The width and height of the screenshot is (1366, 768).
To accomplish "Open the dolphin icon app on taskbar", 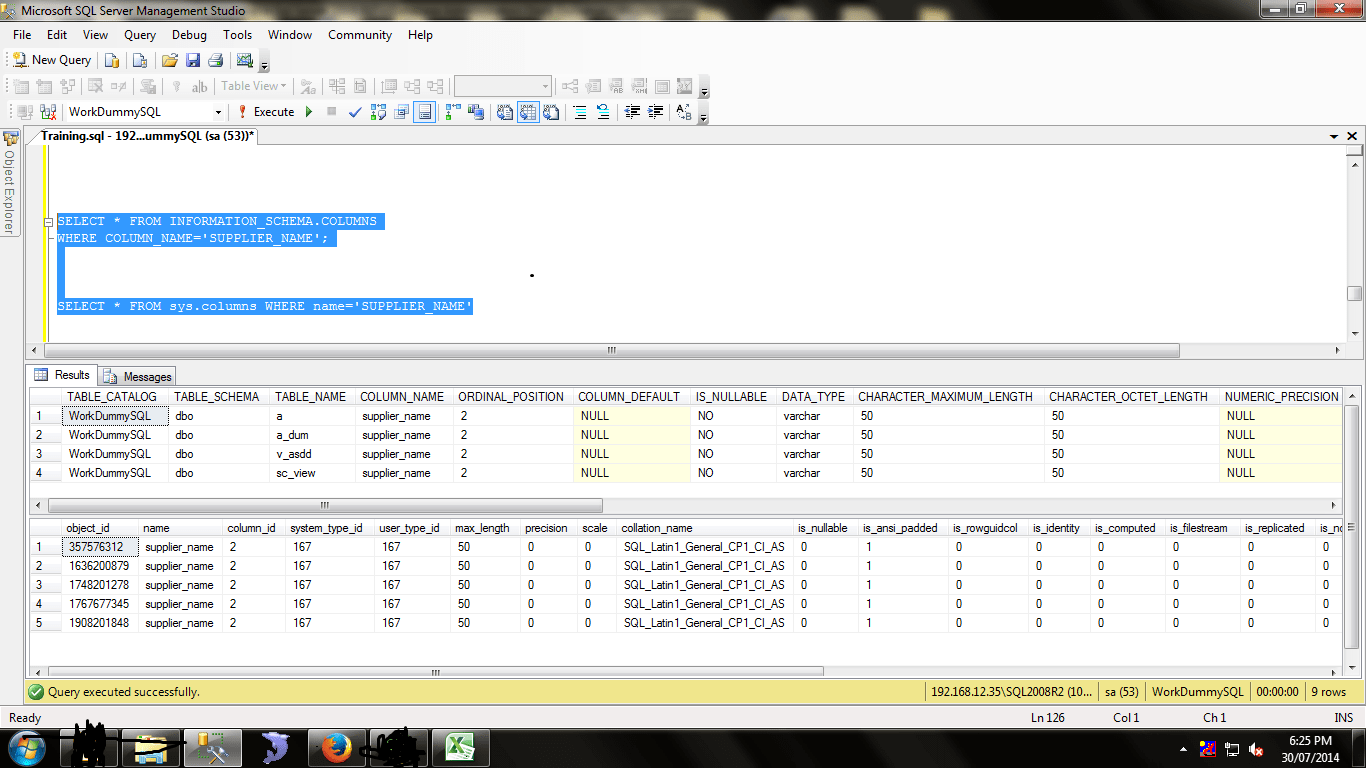I will pyautogui.click(x=274, y=747).
